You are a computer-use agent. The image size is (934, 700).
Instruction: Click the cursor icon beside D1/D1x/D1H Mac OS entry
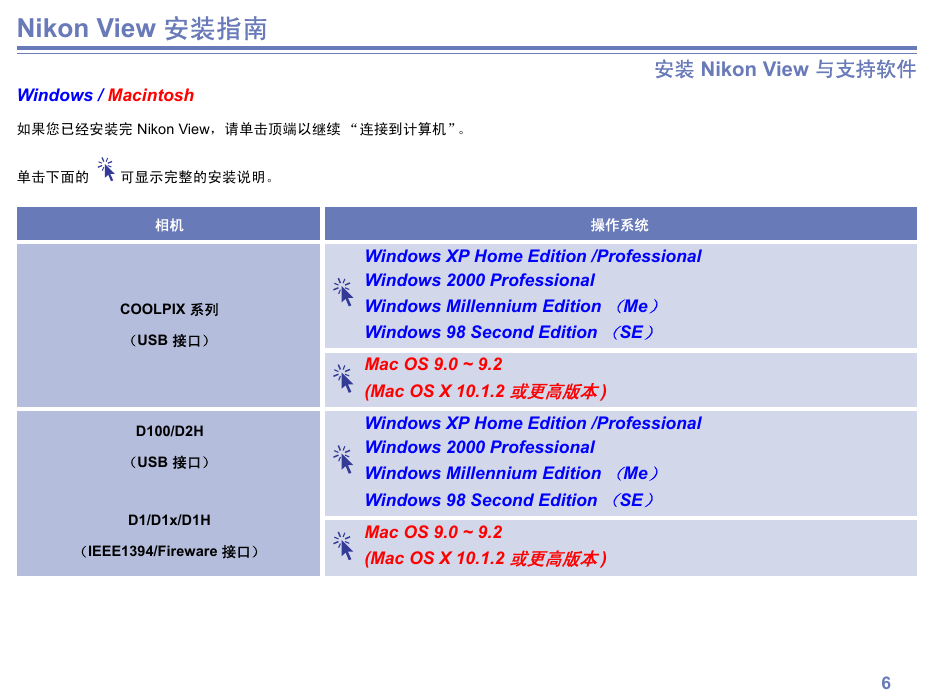pyautogui.click(x=344, y=546)
